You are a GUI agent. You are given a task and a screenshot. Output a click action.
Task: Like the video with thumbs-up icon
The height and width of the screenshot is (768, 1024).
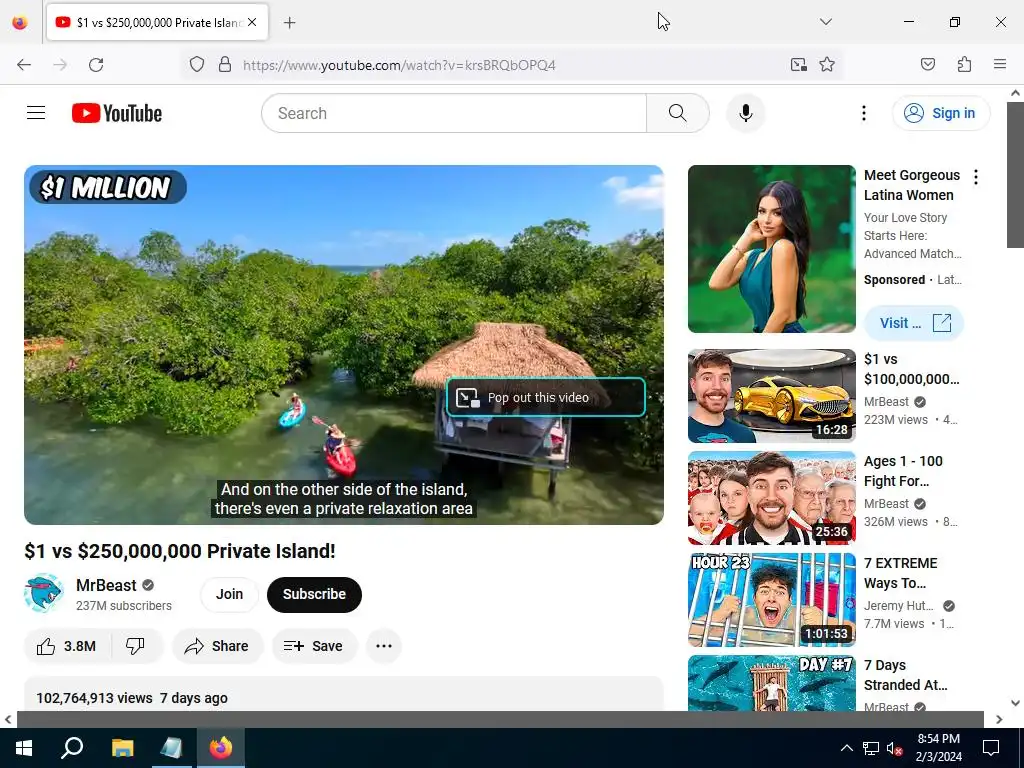click(x=67, y=646)
